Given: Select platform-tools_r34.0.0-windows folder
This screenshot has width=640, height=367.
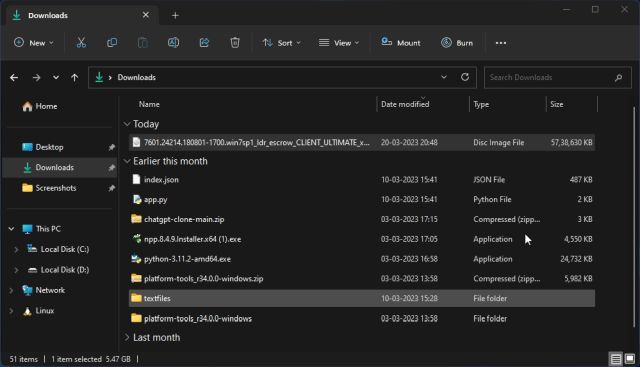Looking at the screenshot, I should (x=362, y=318).
